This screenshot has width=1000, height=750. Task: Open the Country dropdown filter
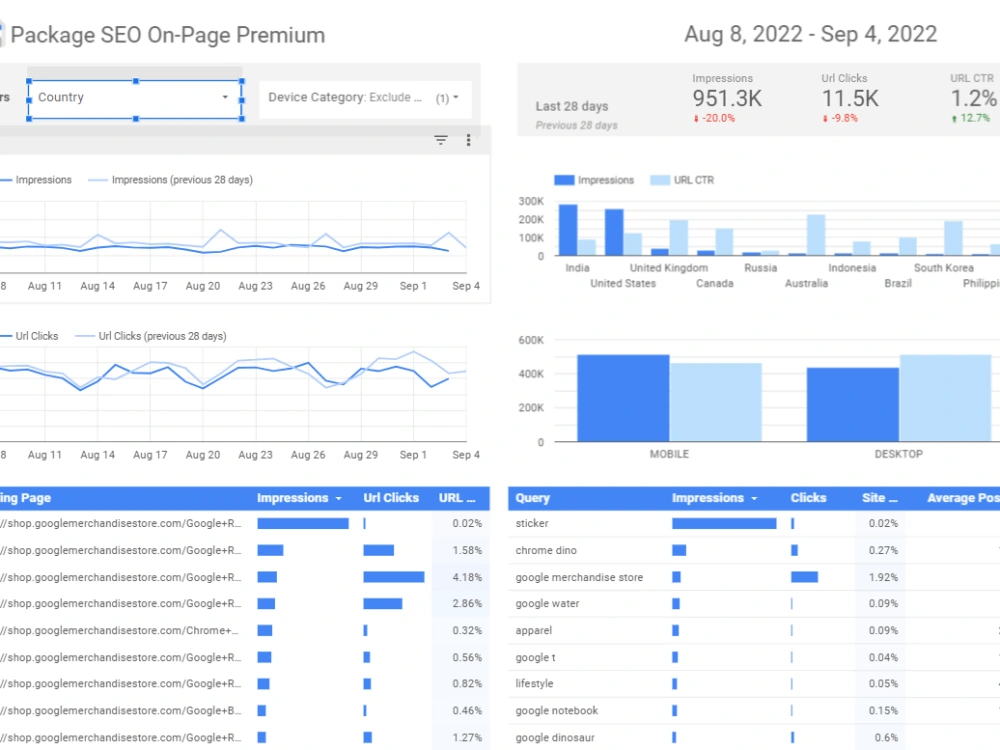[x=135, y=99]
